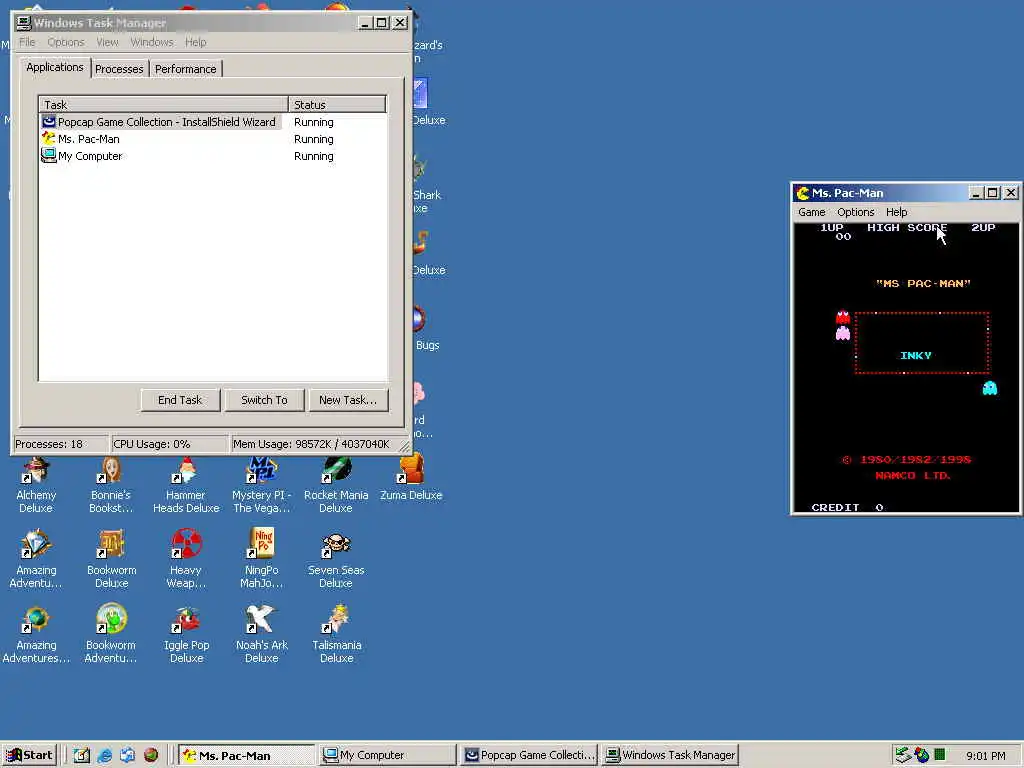Open Task Manager Windows menu
The image size is (1024, 768).
152,42
